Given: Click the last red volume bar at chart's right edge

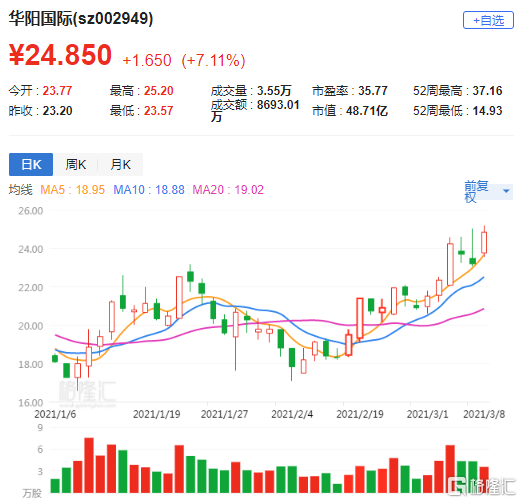Looking at the screenshot, I should coord(484,480).
